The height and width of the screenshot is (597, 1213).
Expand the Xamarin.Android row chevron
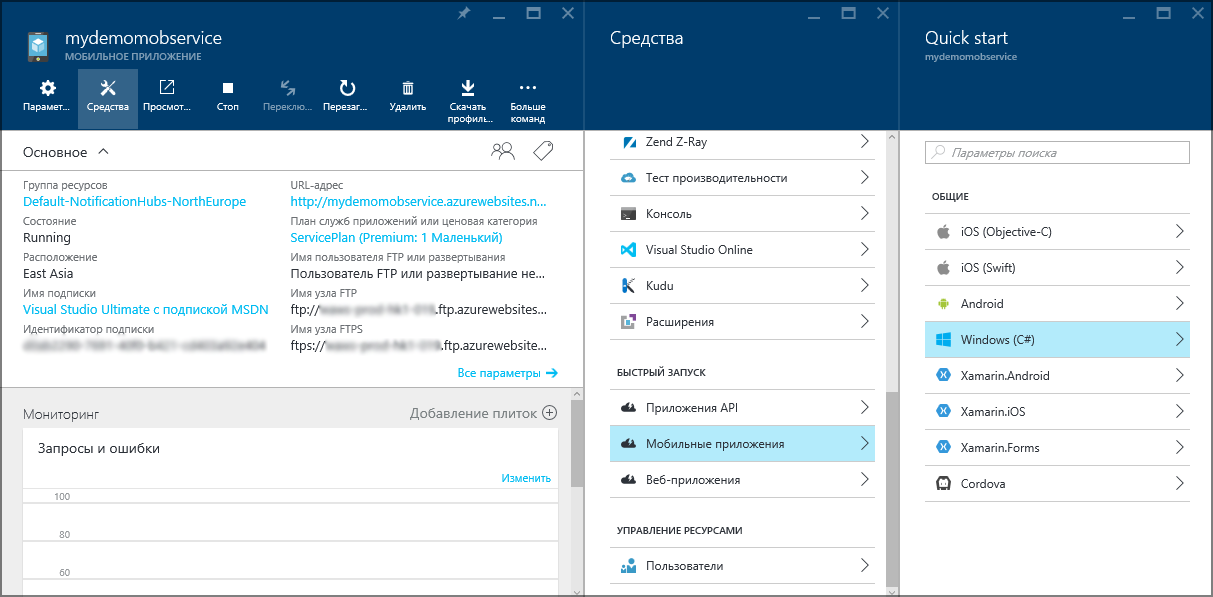(x=1180, y=376)
